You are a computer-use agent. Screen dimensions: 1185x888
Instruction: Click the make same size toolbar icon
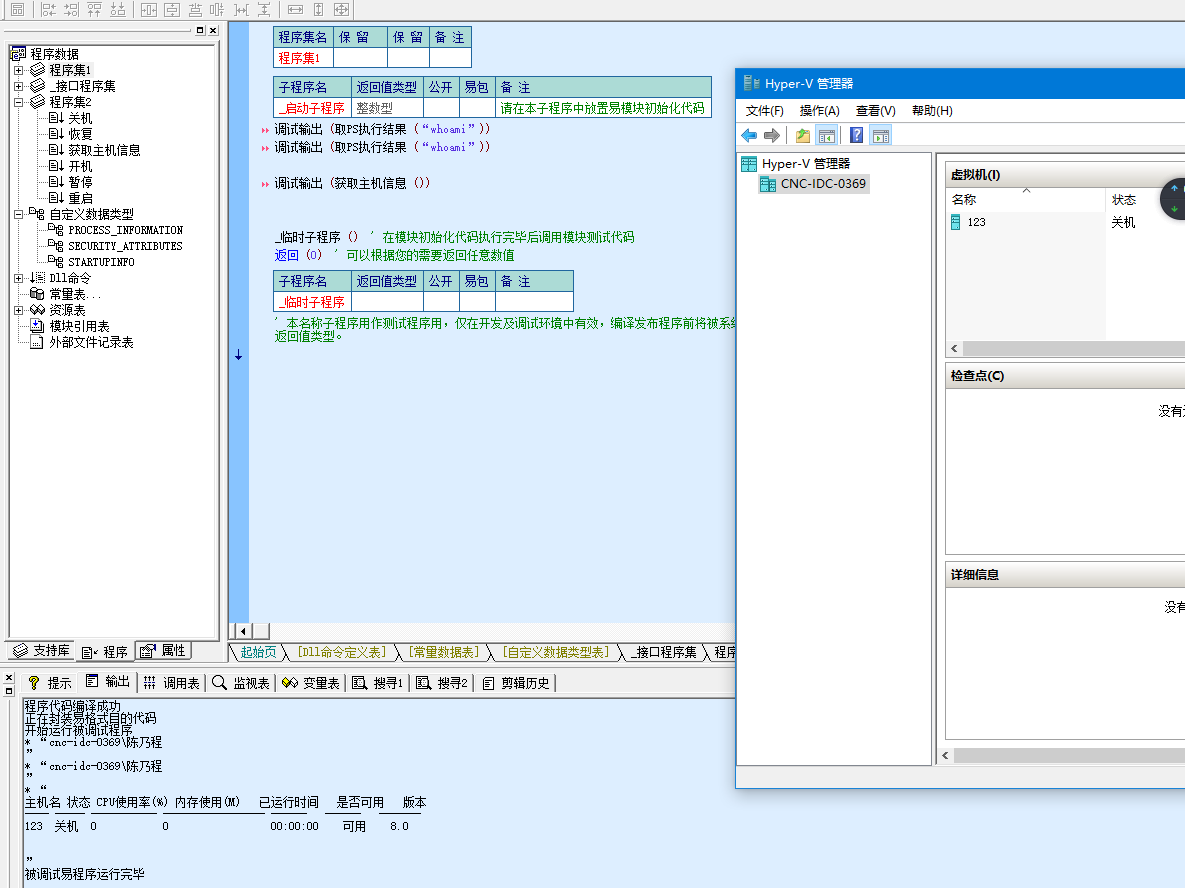pyautogui.click(x=342, y=9)
